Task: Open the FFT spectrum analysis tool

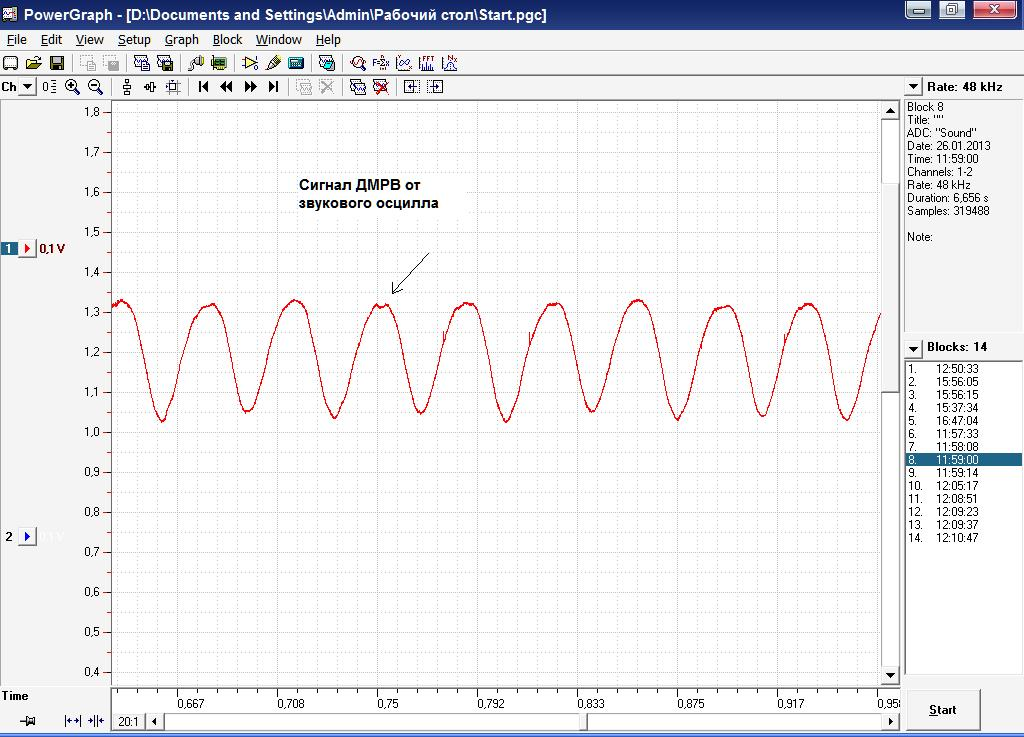Action: [426, 63]
